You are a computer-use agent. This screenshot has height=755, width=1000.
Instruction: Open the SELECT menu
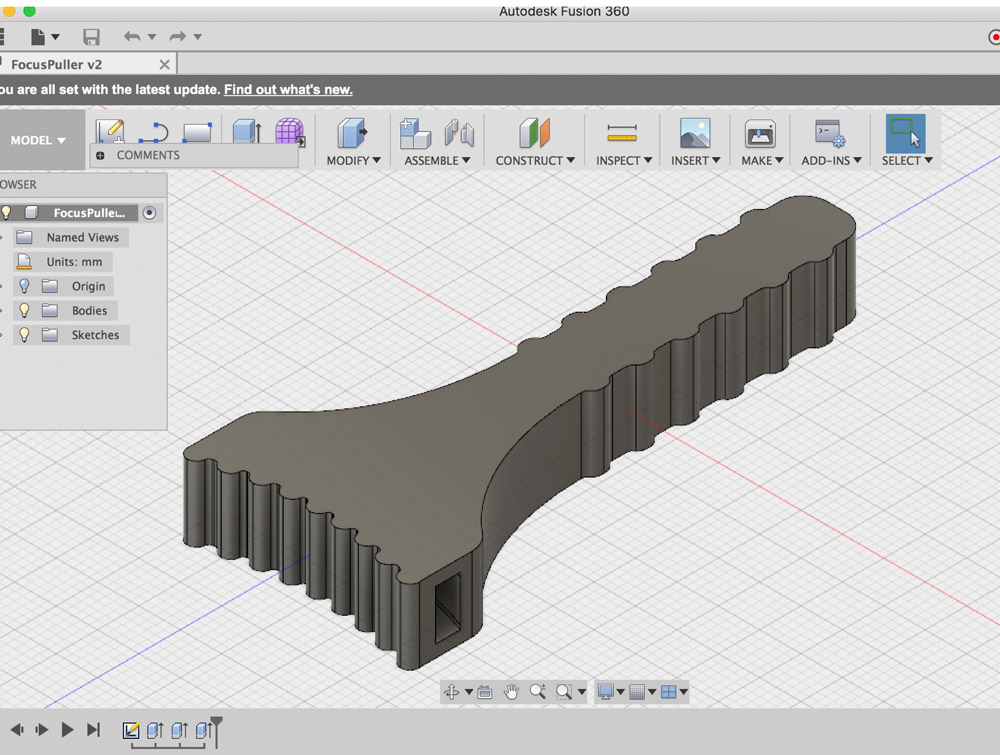point(907,161)
